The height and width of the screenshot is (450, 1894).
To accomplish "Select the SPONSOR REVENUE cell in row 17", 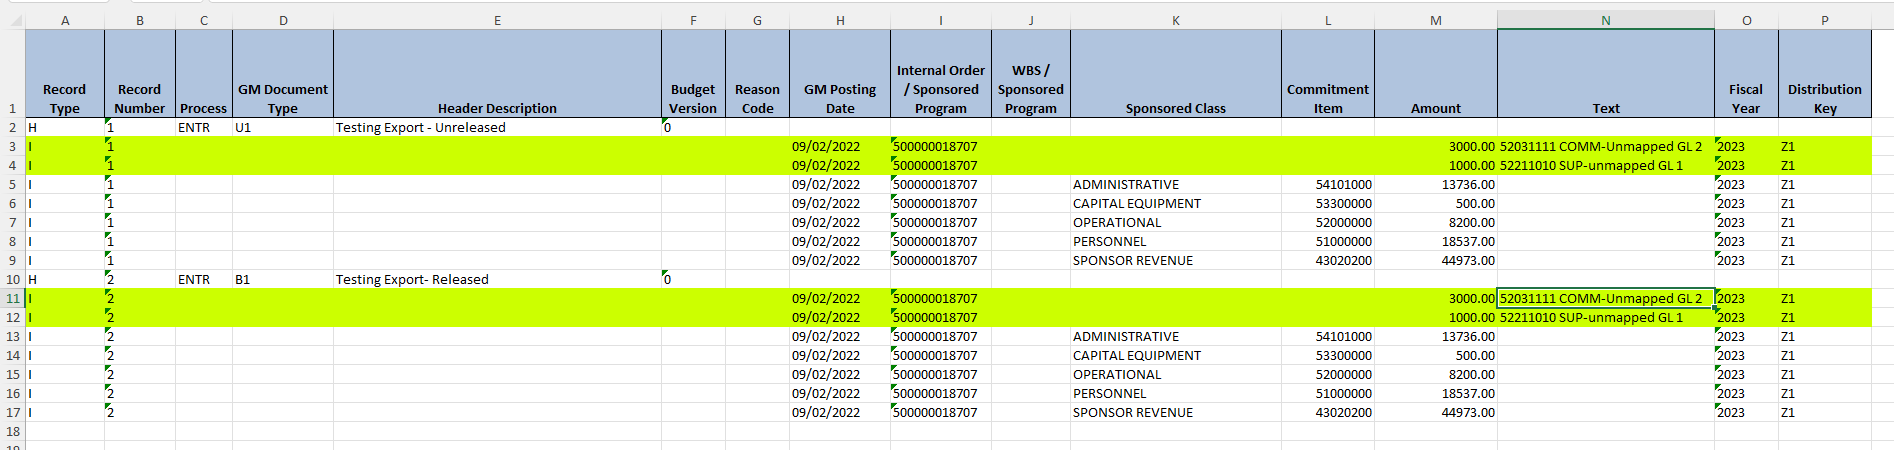I will 1133,412.
